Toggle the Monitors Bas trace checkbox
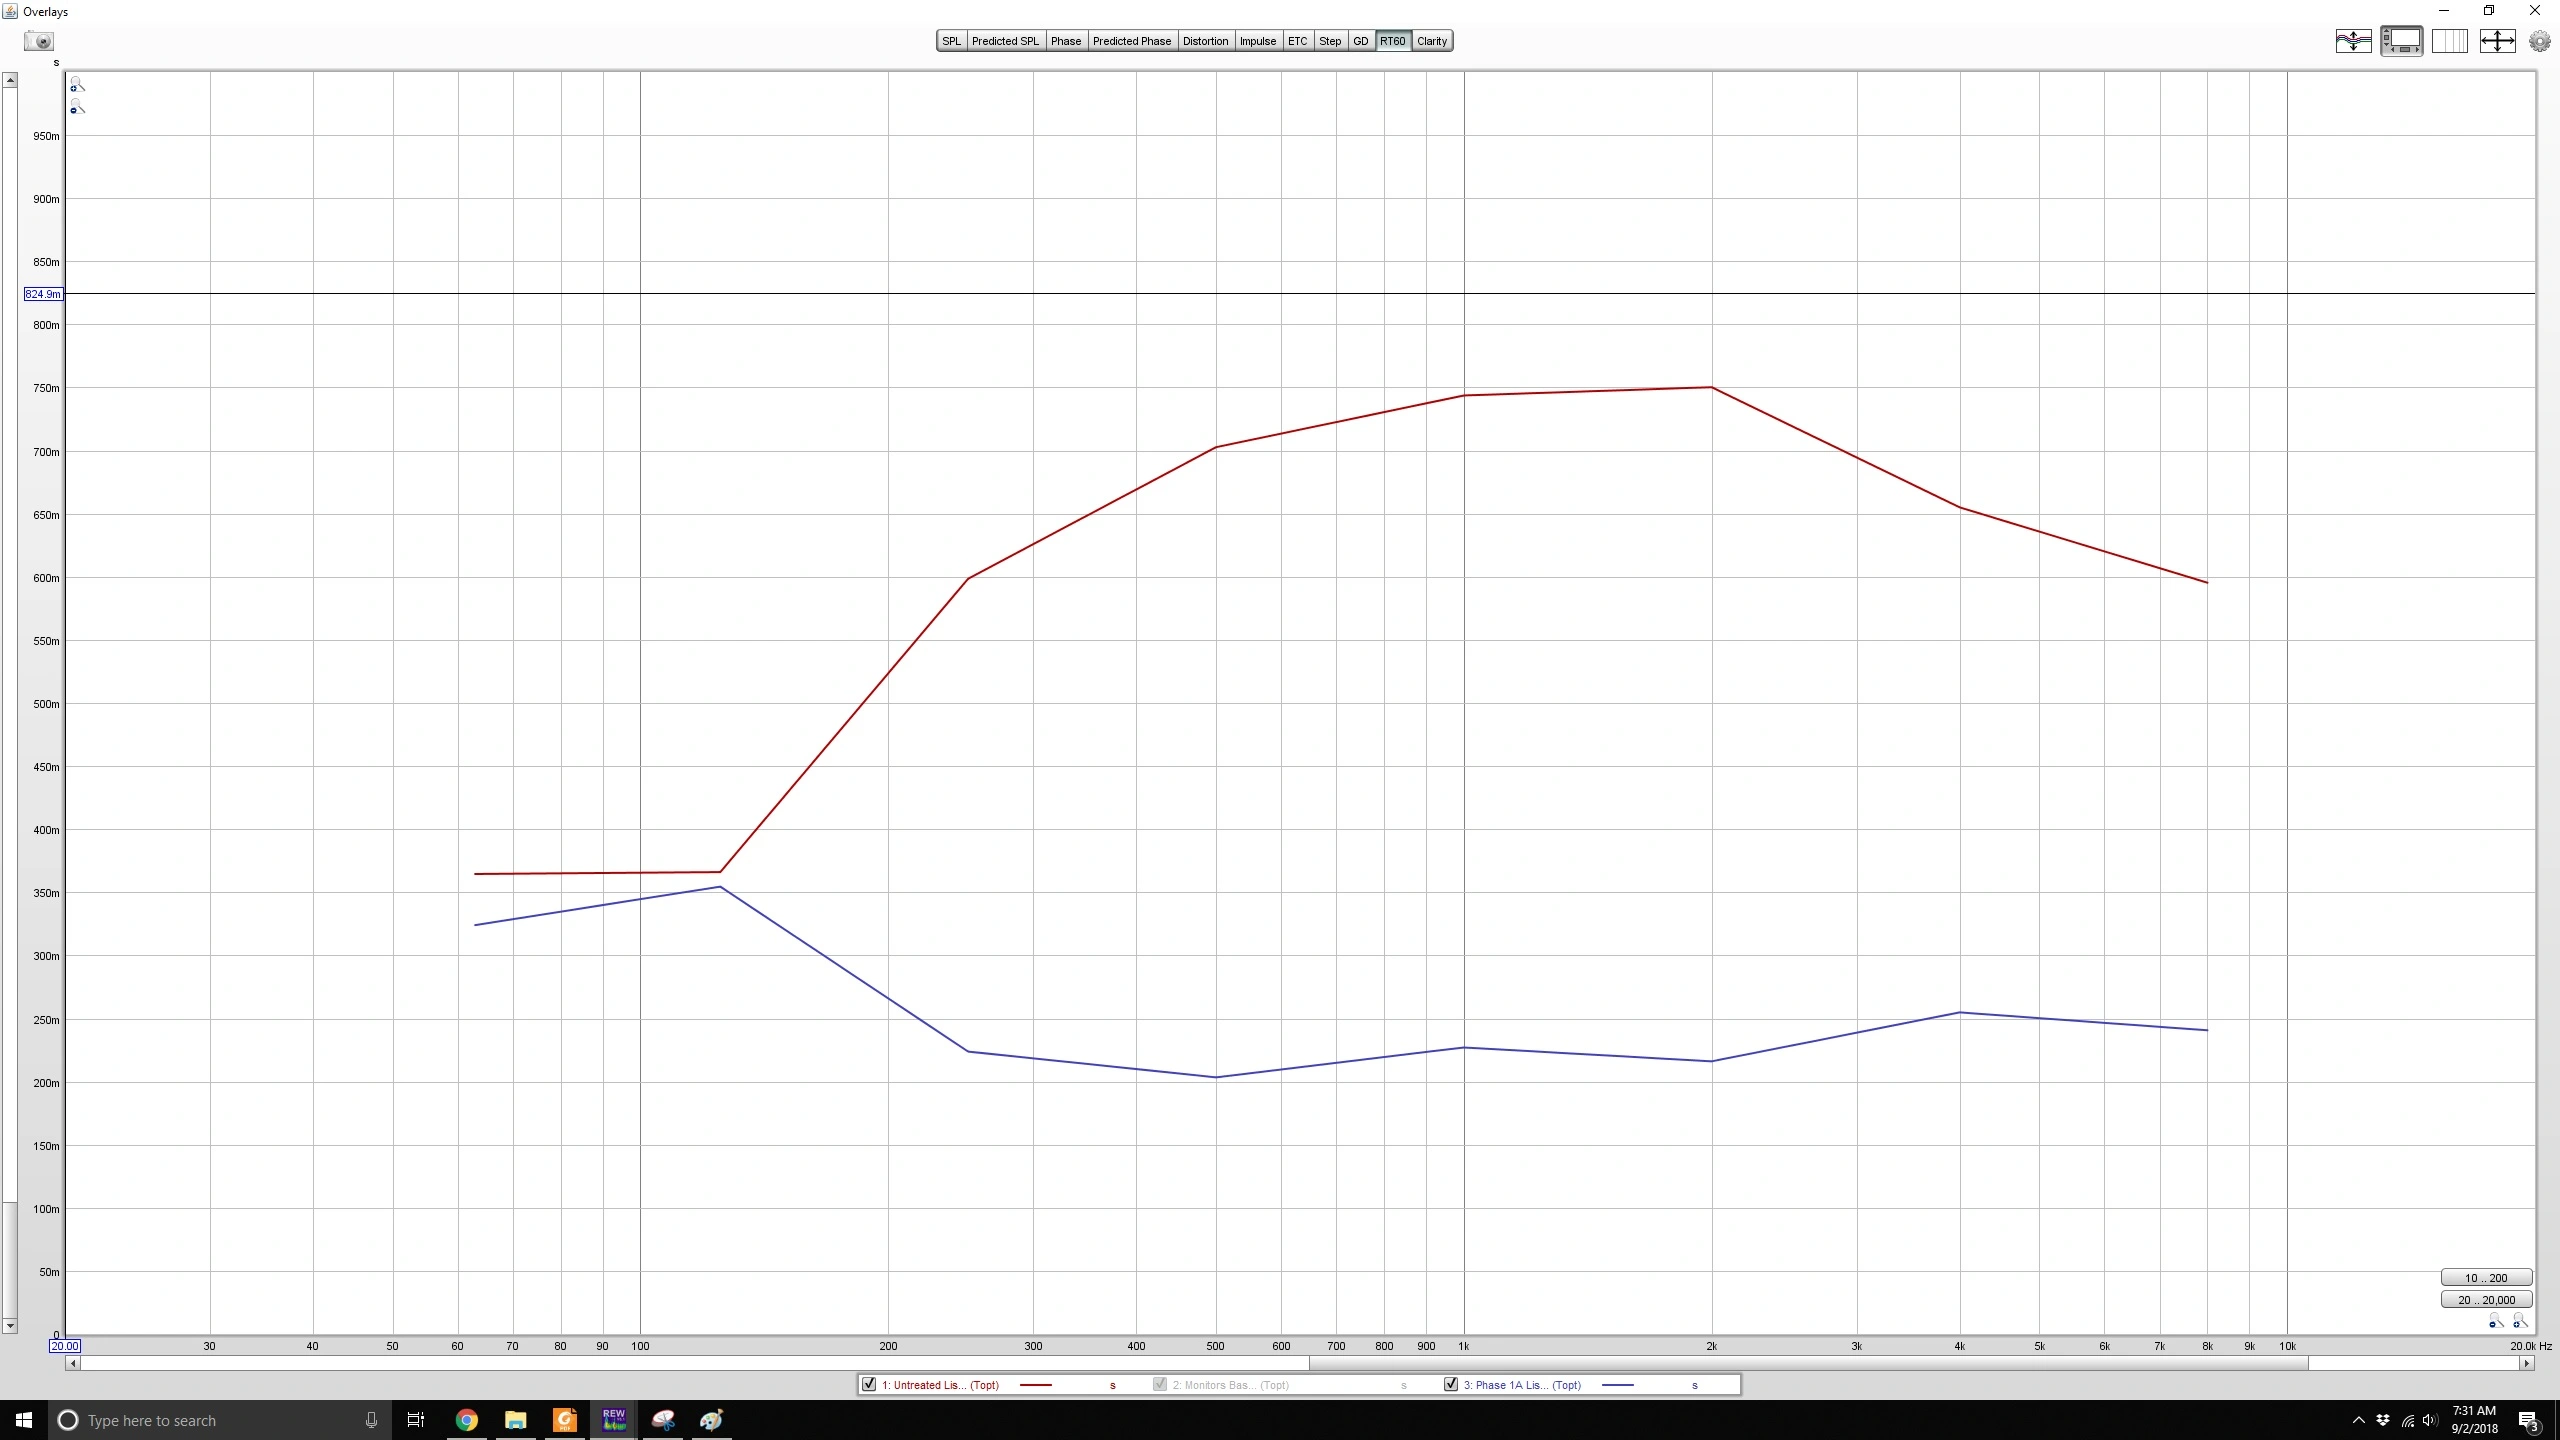 1160,1385
